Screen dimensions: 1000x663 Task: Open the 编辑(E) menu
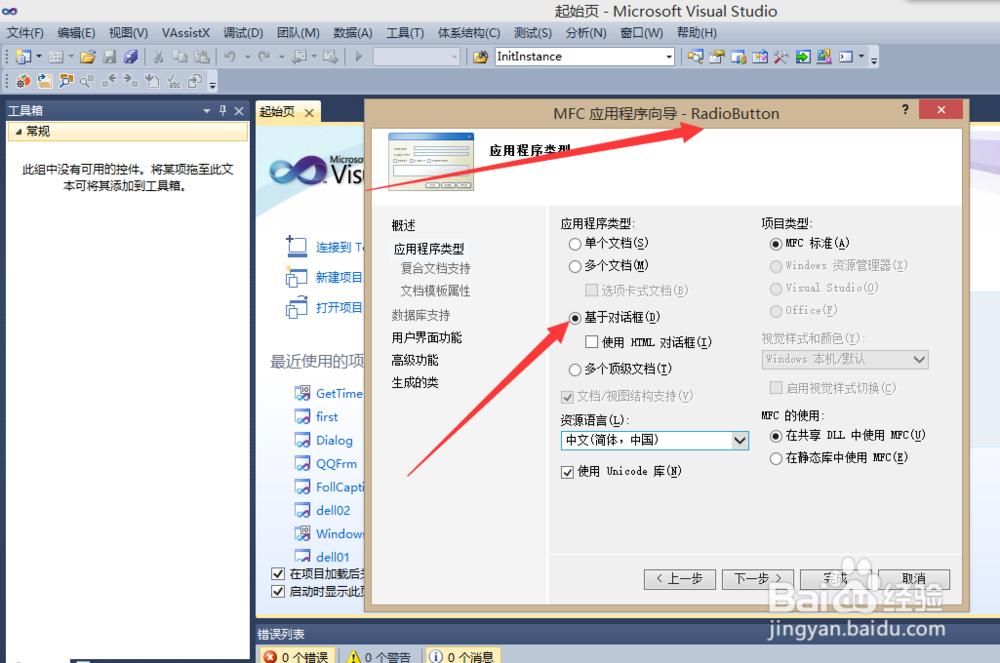click(x=76, y=33)
